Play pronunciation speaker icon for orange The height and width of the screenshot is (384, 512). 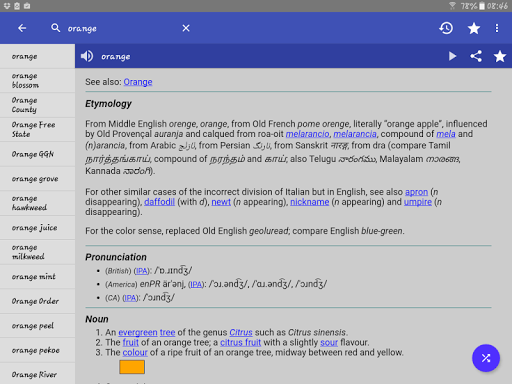pyautogui.click(x=87, y=56)
